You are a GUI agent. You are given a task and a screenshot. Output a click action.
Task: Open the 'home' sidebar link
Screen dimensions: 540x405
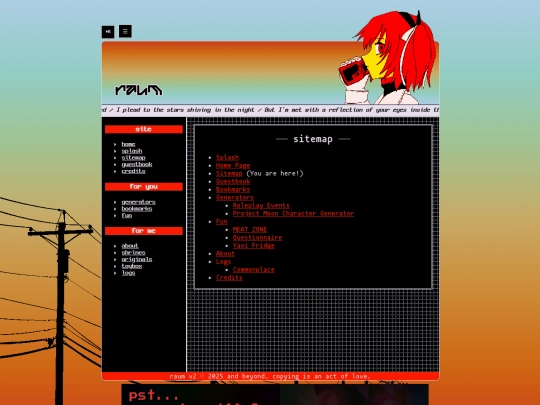(128, 144)
